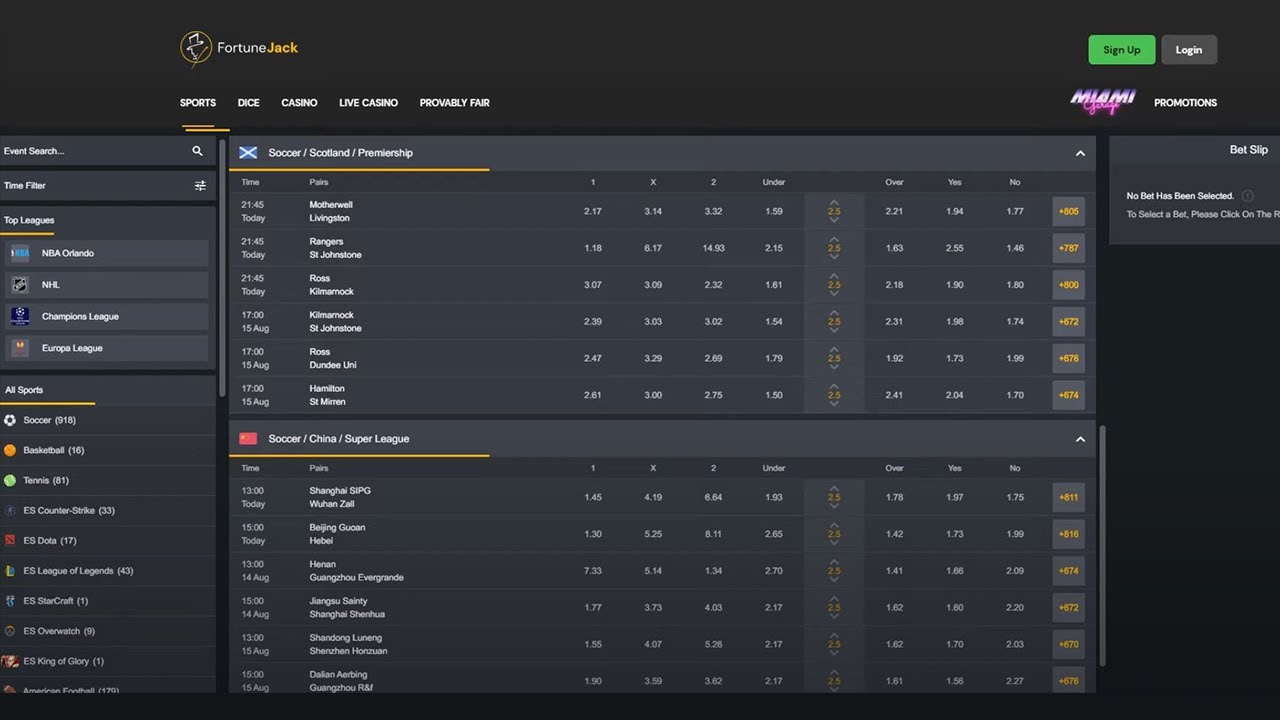Change total line for Rangers vs St Johnstone
This screenshot has height=720, width=1280.
click(x=834, y=248)
